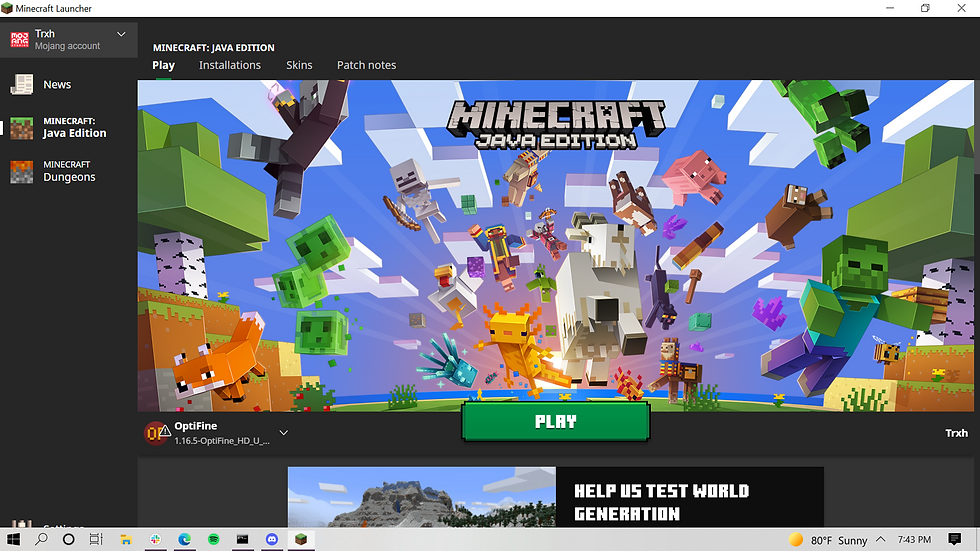Click the 80°F Sunny weather text
This screenshot has width=980, height=551.
pos(839,540)
